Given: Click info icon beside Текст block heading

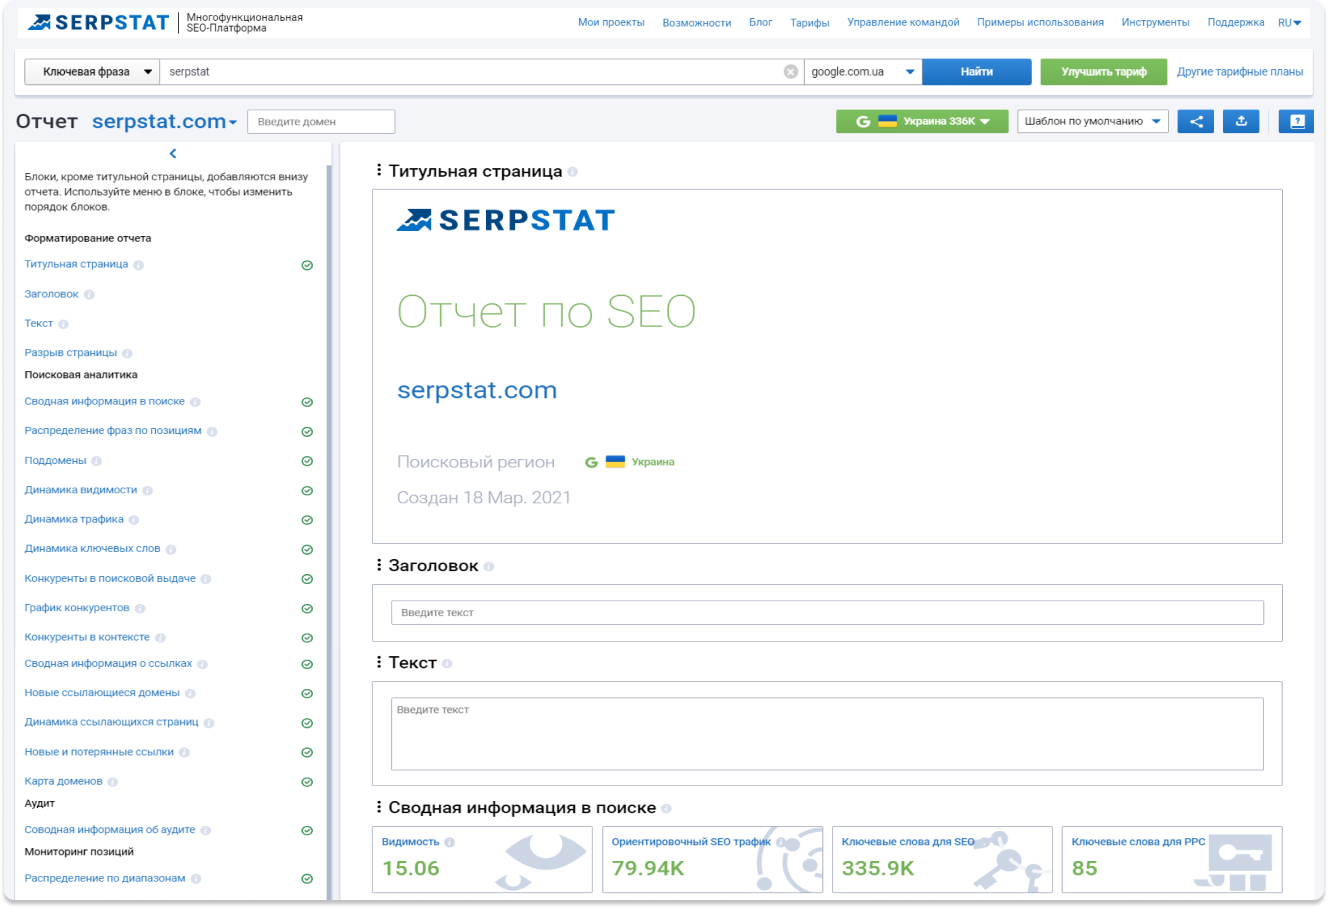Looking at the screenshot, I should click(x=447, y=663).
